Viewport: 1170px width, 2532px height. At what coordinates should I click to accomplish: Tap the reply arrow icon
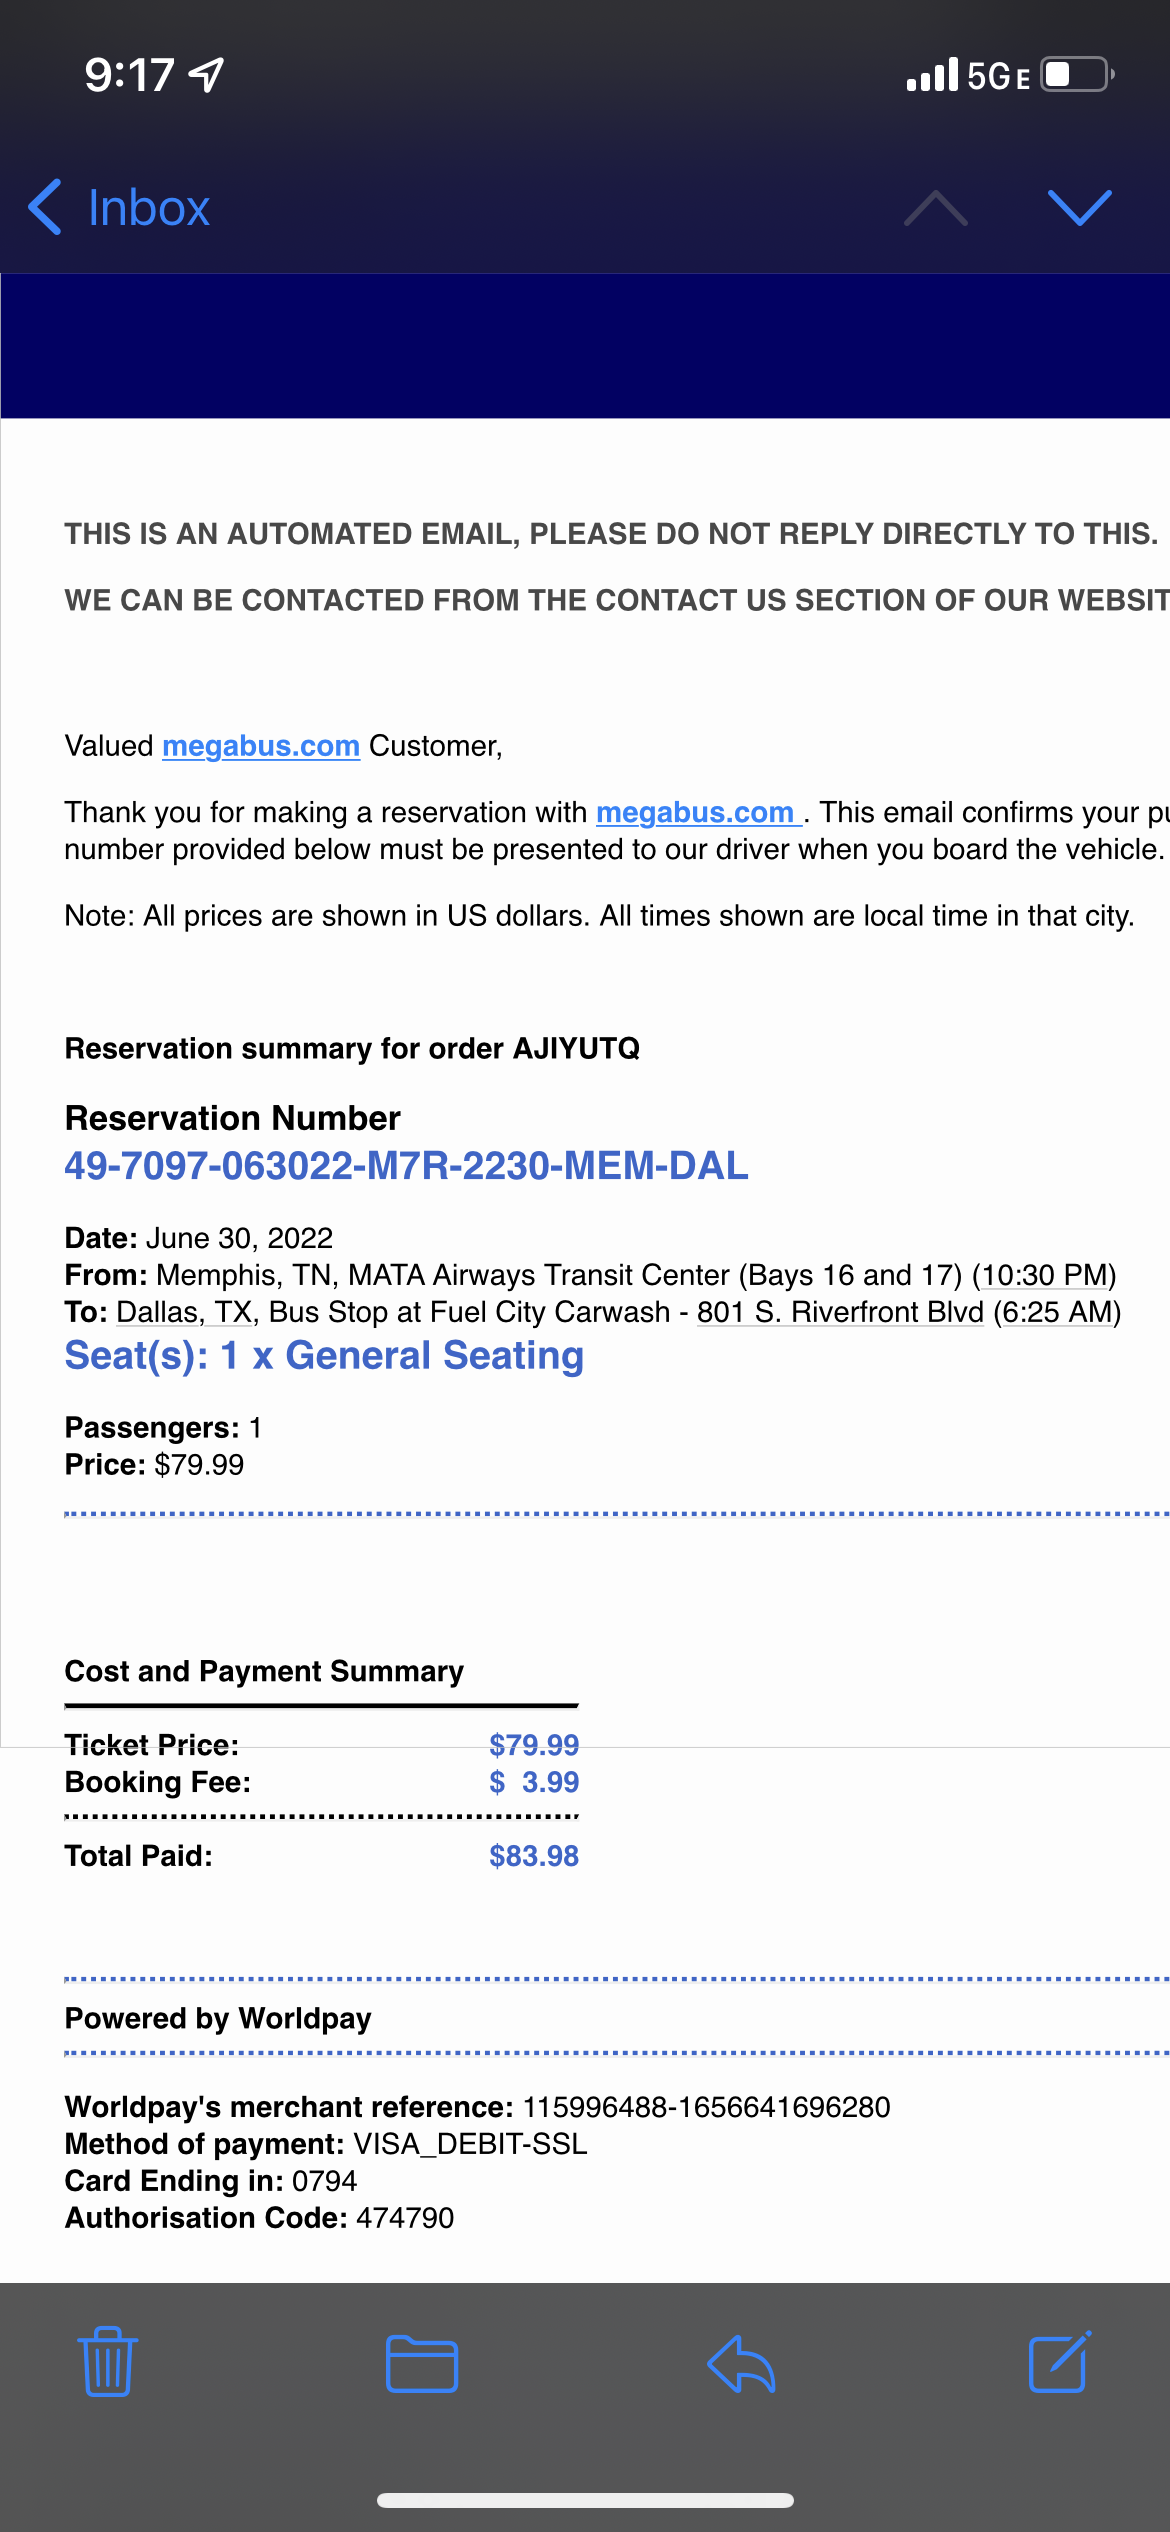coord(741,2364)
